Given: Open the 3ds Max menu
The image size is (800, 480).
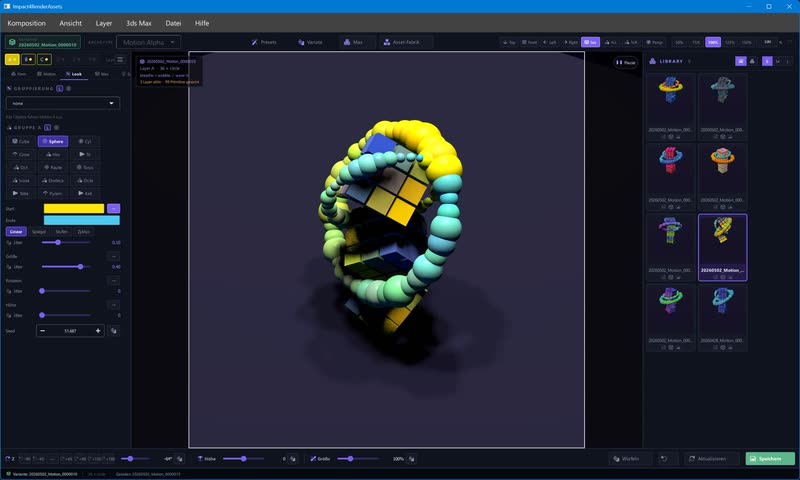Looking at the screenshot, I should [139, 23].
